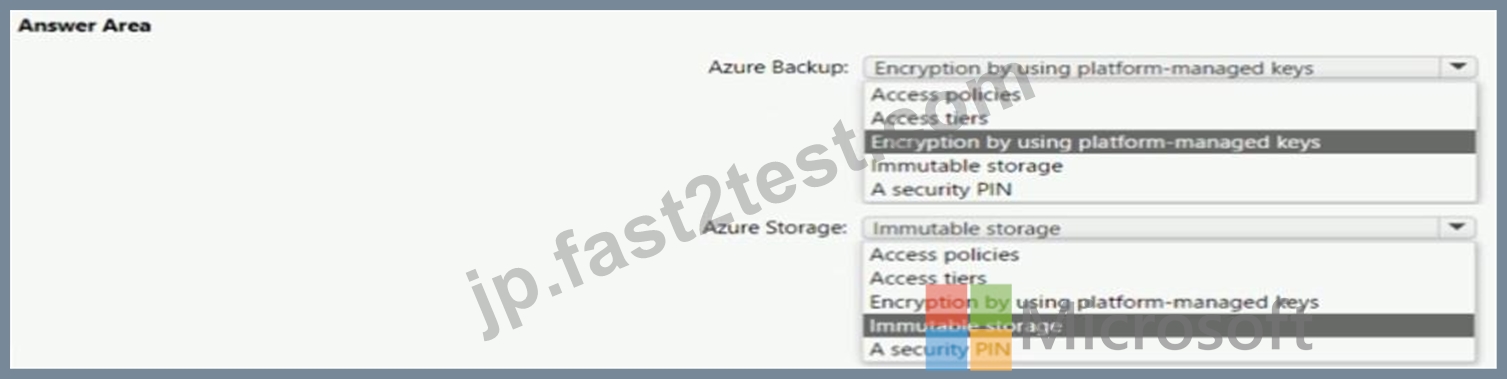Click the Azure Storage dropdown arrow

[1457, 228]
